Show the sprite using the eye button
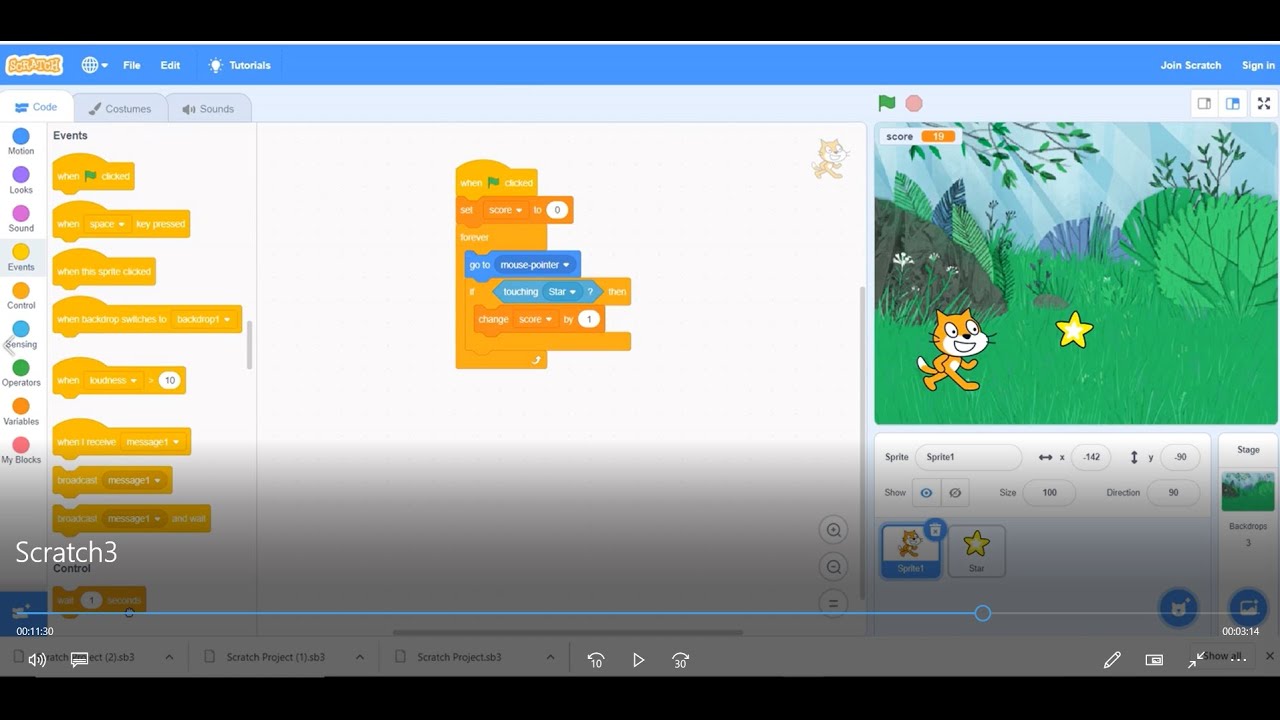The image size is (1280, 720). click(x=926, y=493)
